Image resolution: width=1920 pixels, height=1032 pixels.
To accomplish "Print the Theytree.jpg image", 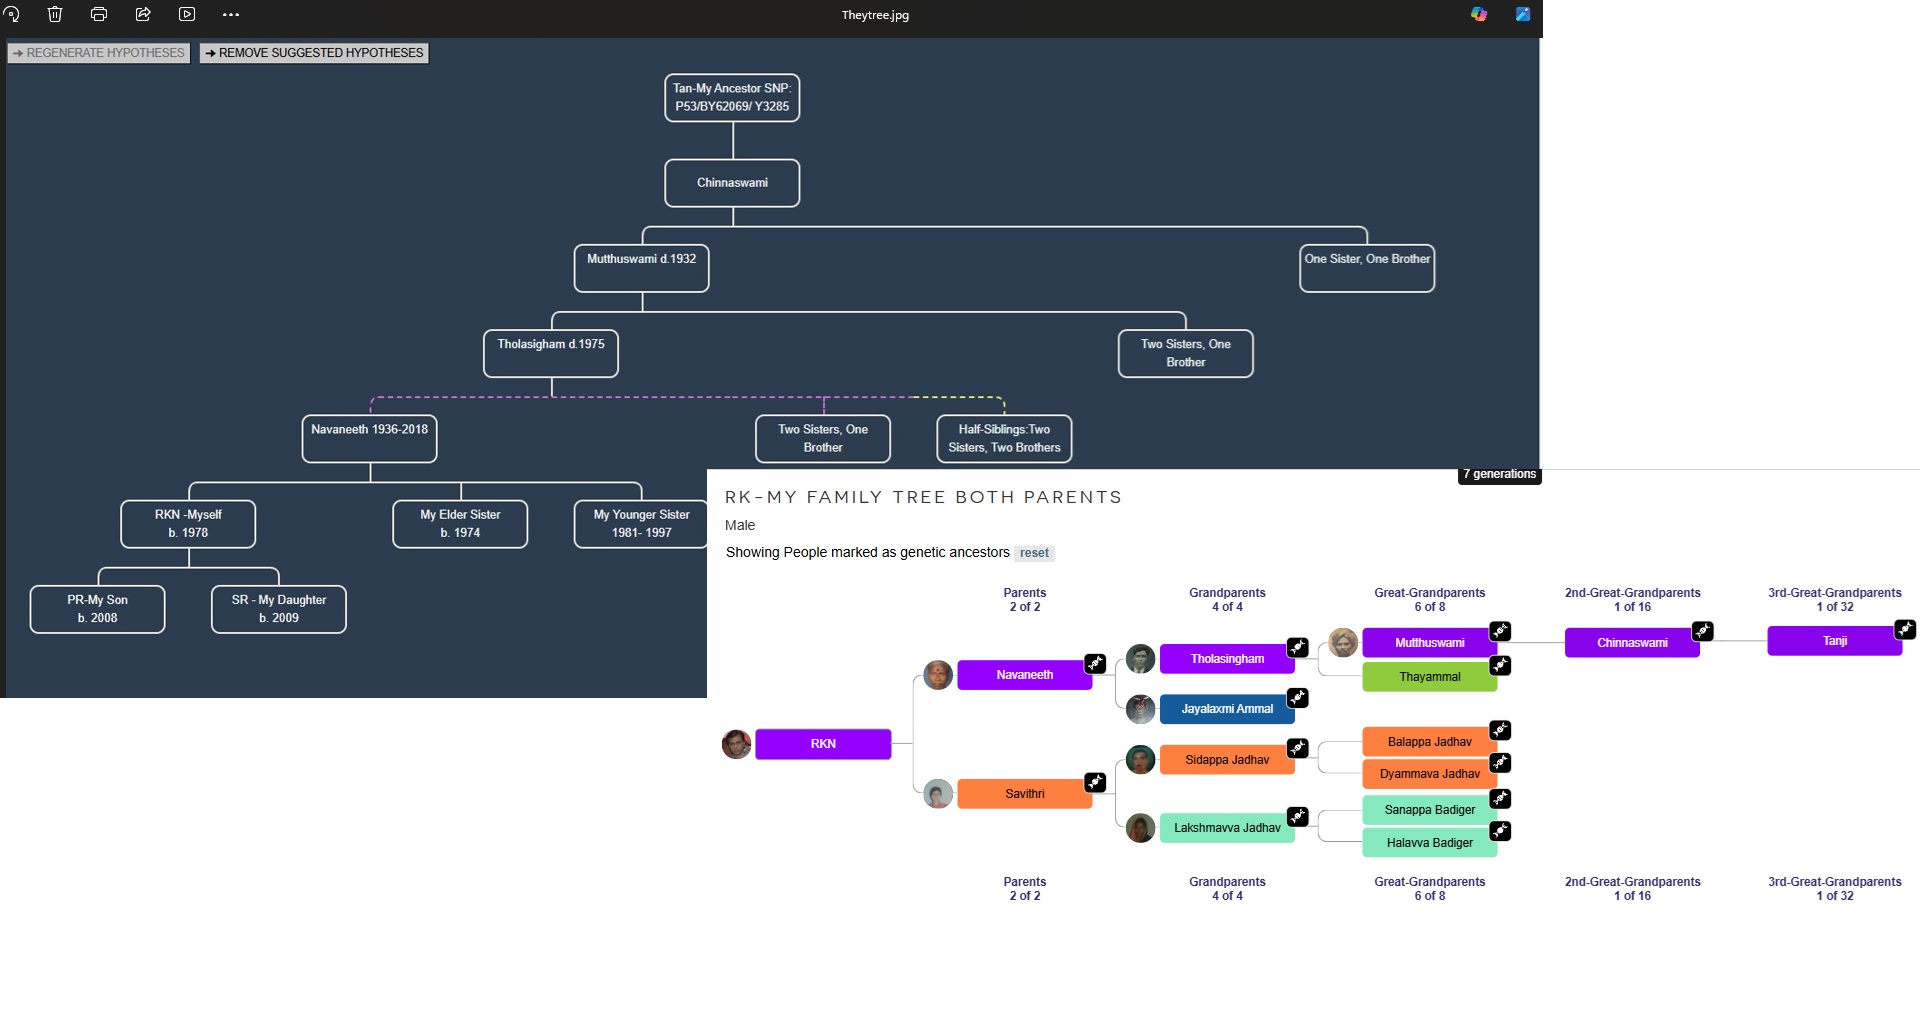I will point(99,14).
